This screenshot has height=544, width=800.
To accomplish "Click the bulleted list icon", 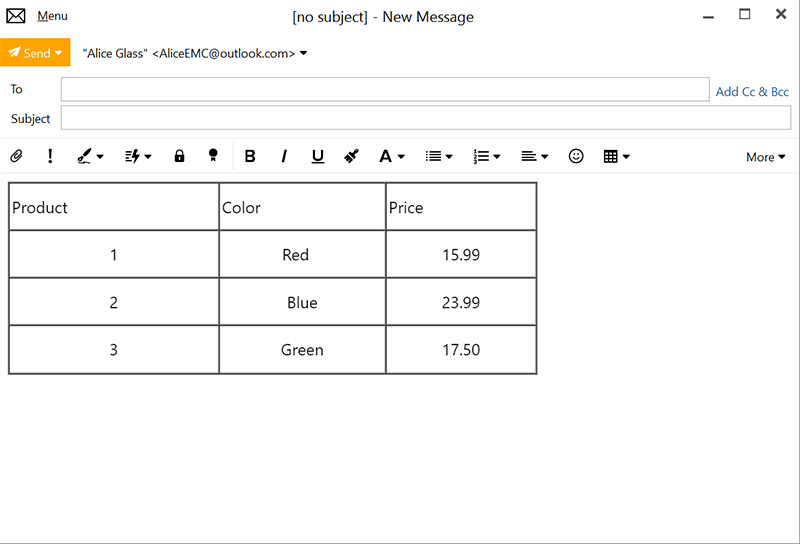I will point(433,156).
